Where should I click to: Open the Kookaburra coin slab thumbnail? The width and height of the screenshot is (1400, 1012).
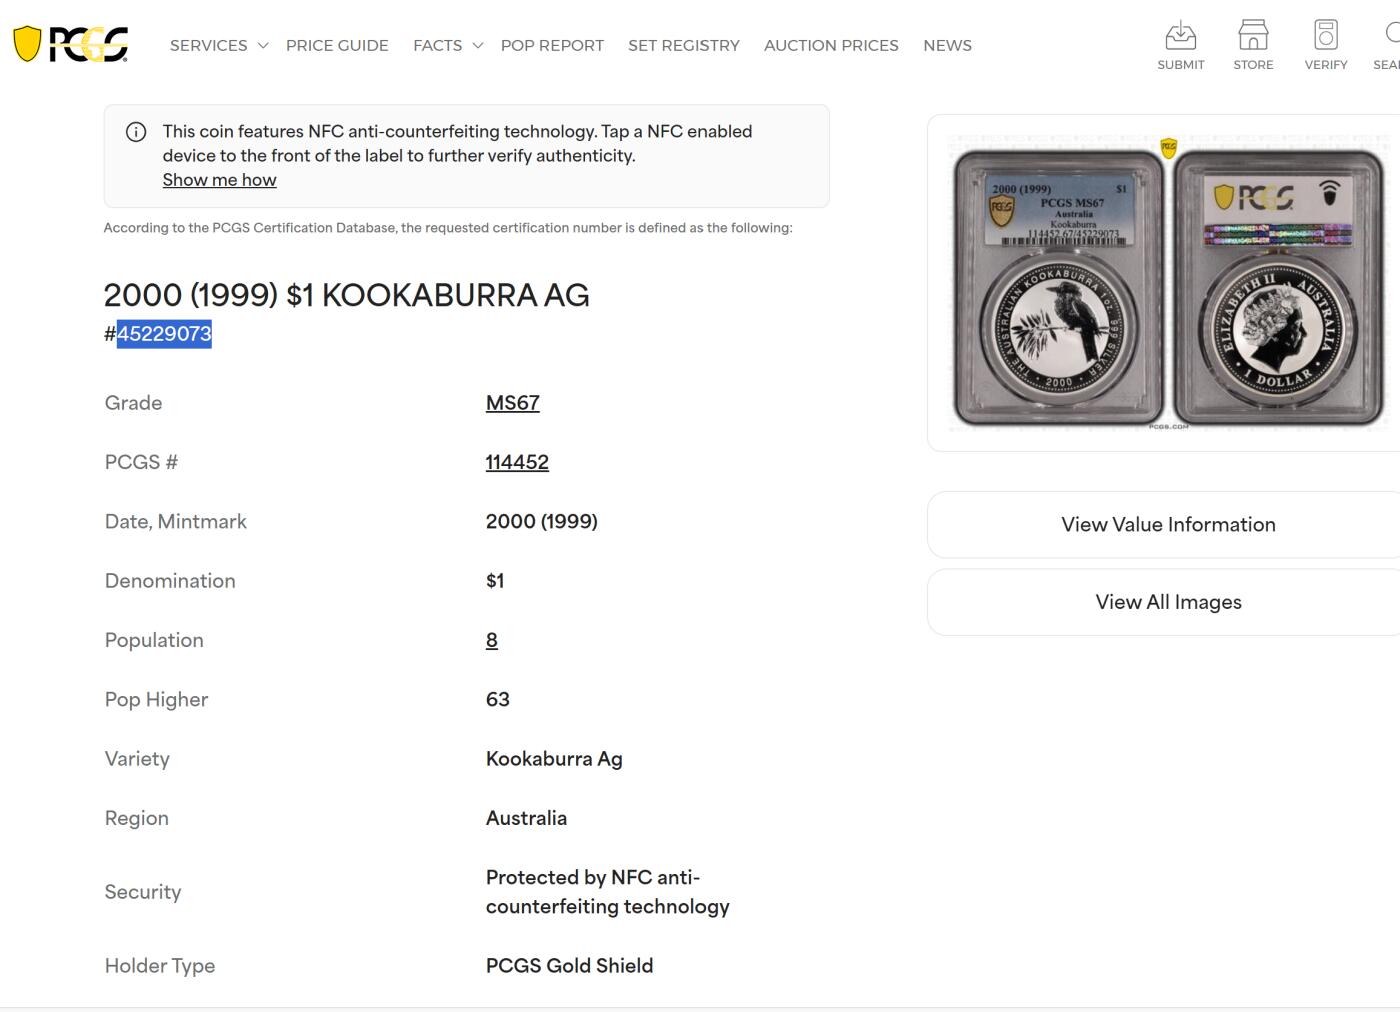pos(1168,284)
